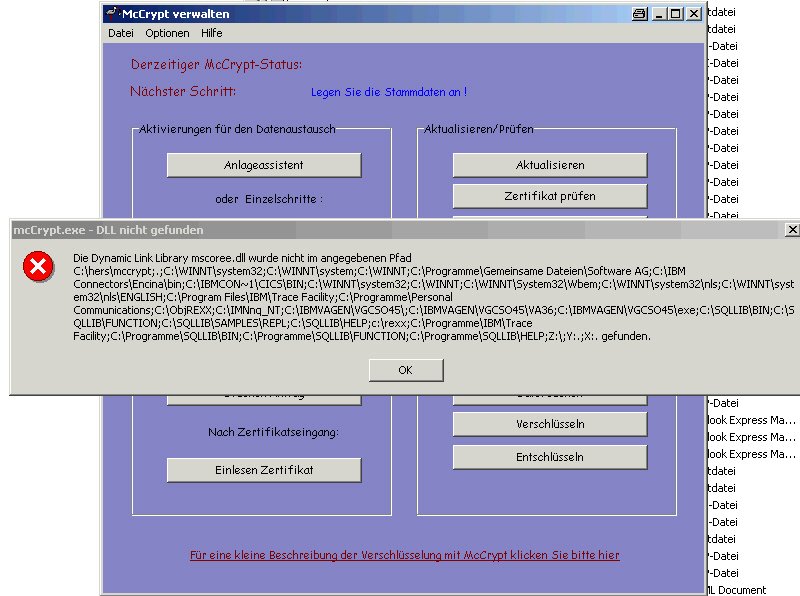Open the Optionen menu
This screenshot has height=596, width=800.
167,33
